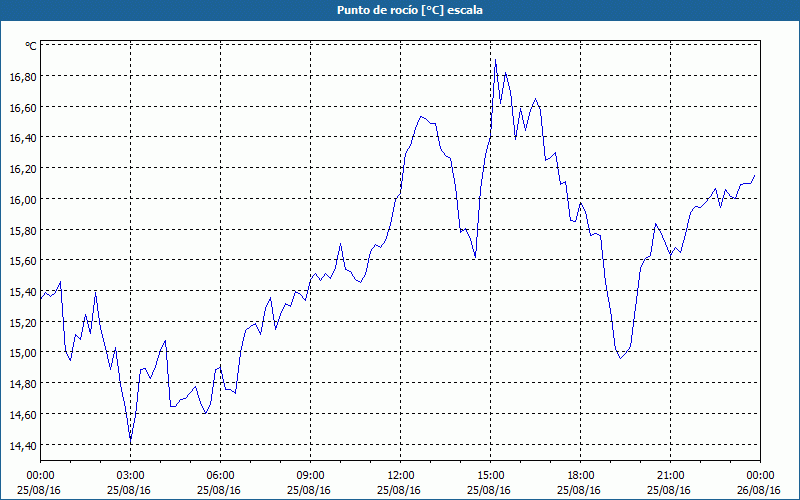Click the 25/08/16 date below 09:00
This screenshot has height=500, width=800.
coord(310,490)
